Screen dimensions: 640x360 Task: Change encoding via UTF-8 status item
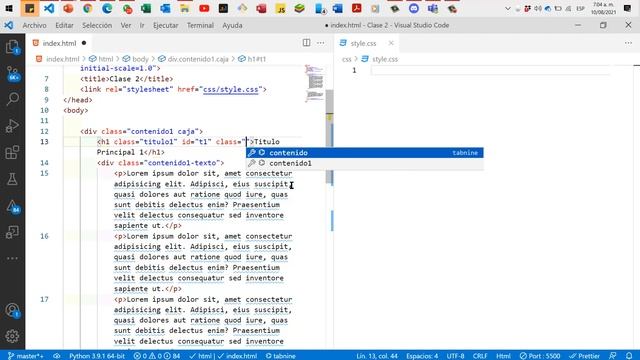coord(456,356)
